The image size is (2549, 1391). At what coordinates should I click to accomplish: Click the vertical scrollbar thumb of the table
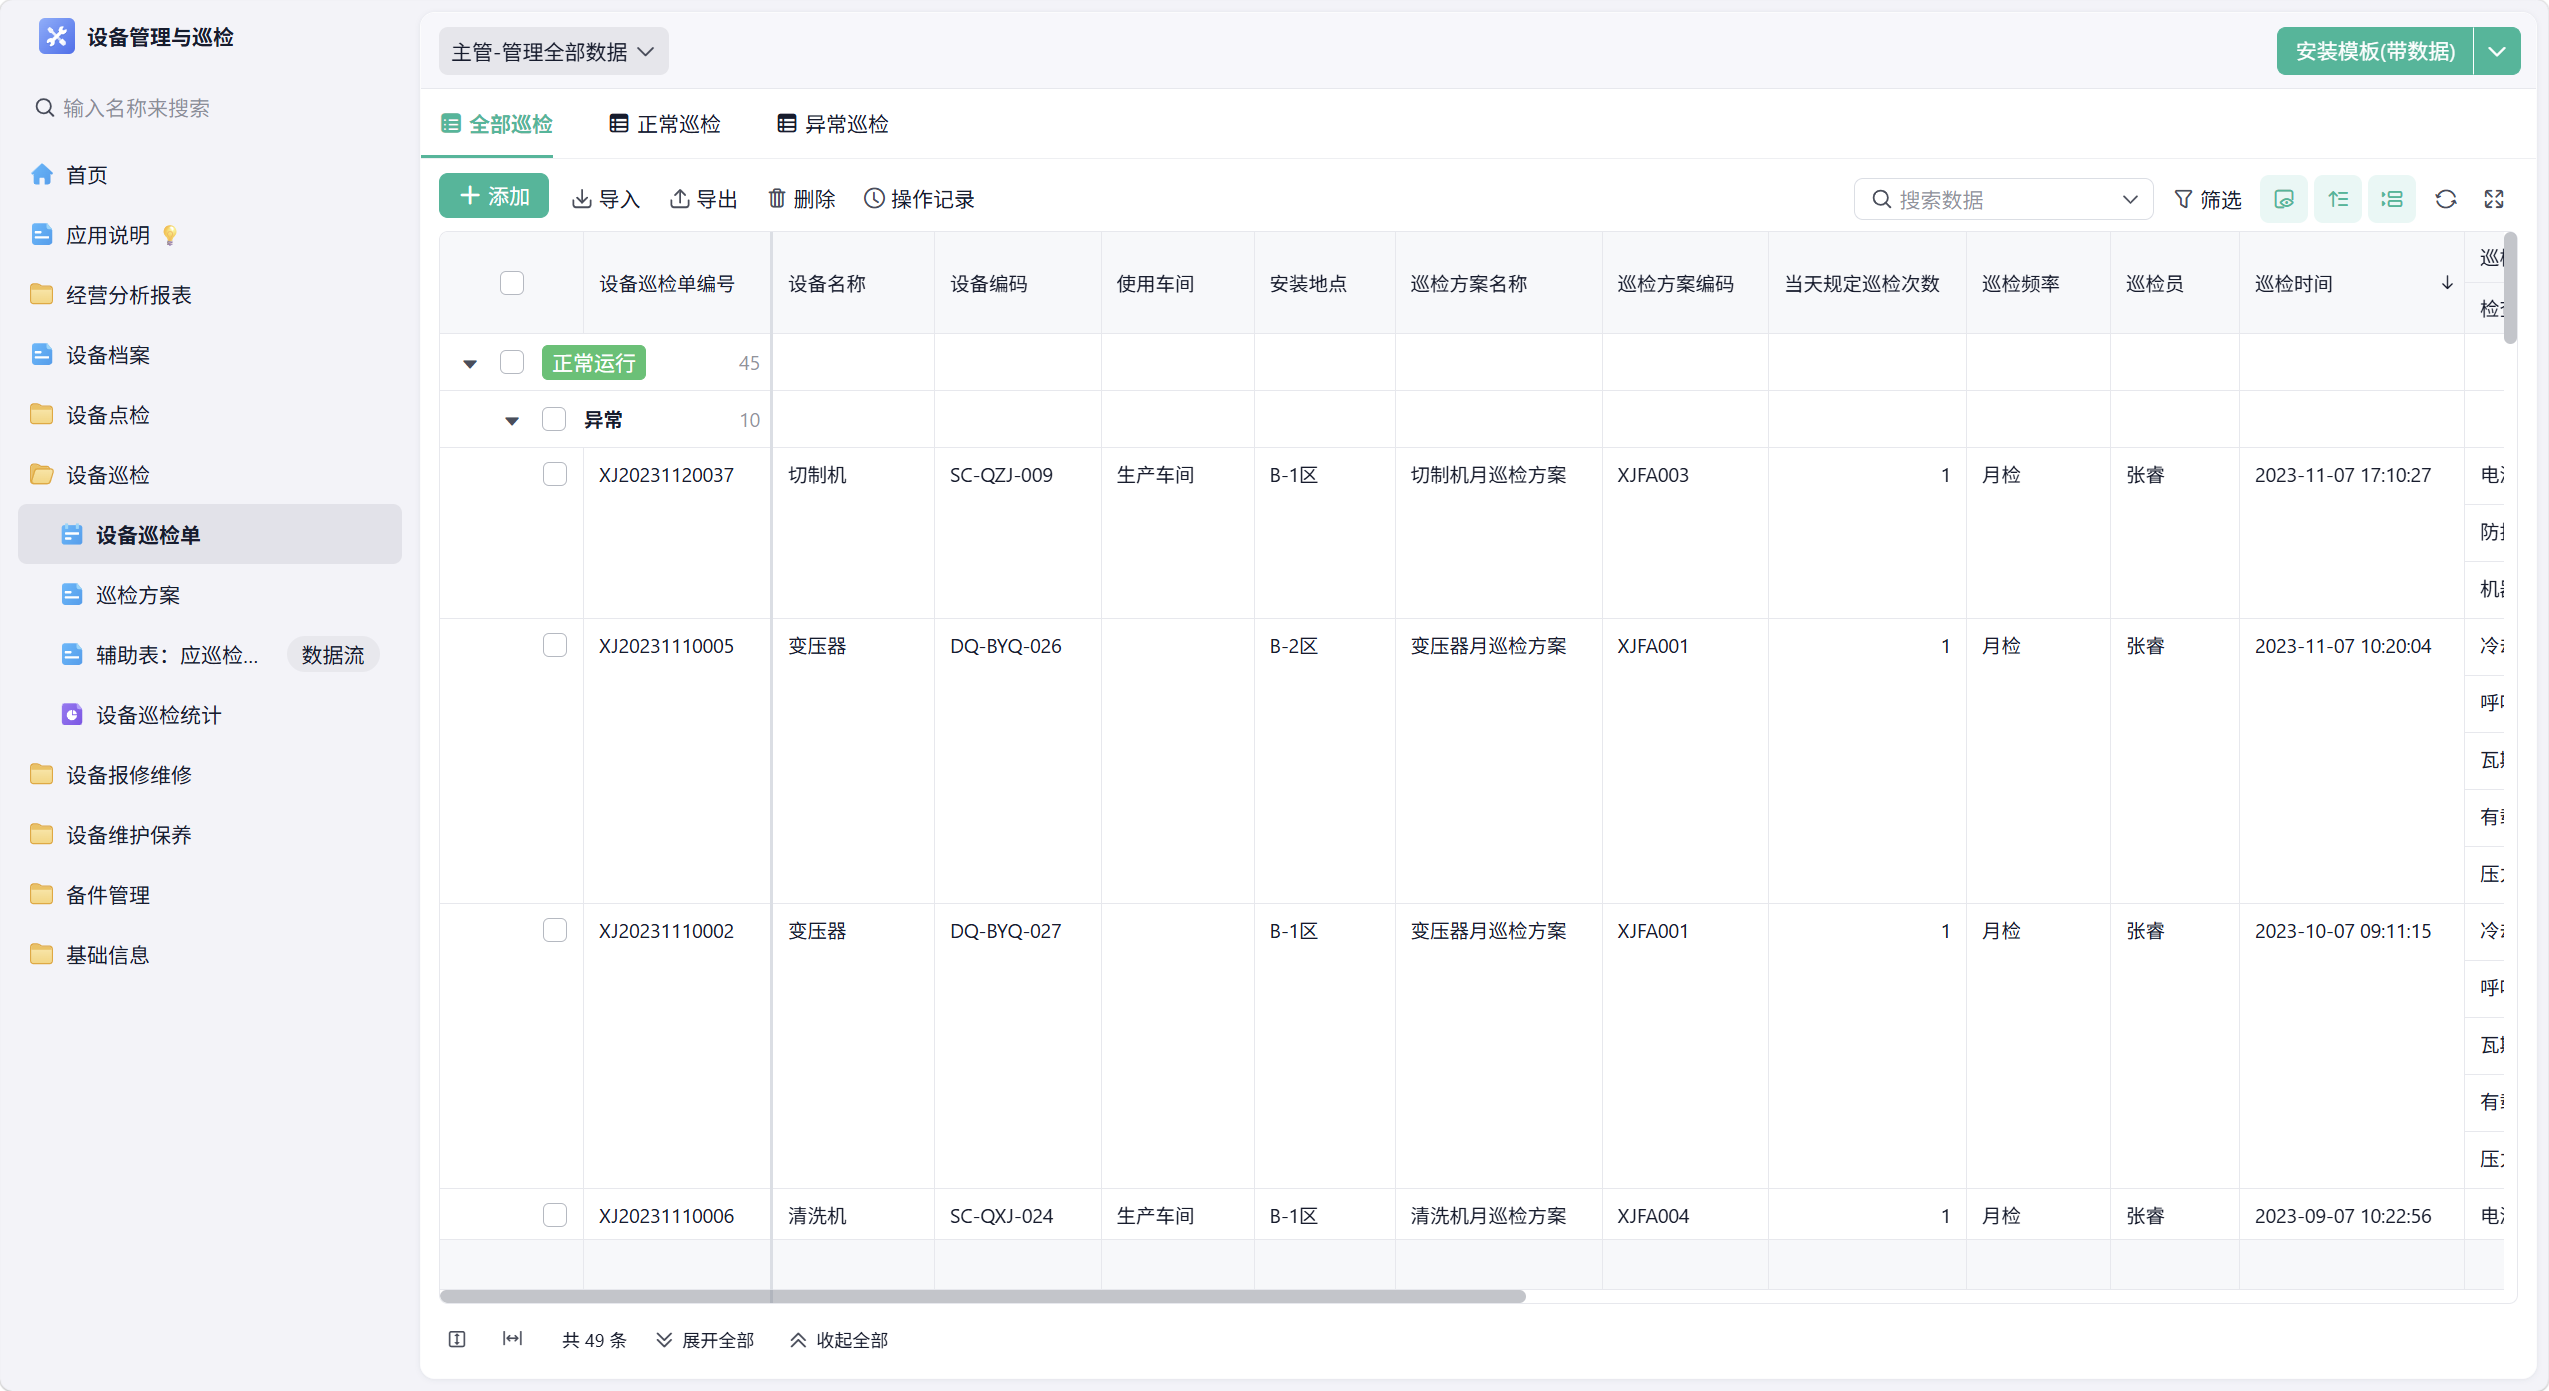coord(2510,288)
